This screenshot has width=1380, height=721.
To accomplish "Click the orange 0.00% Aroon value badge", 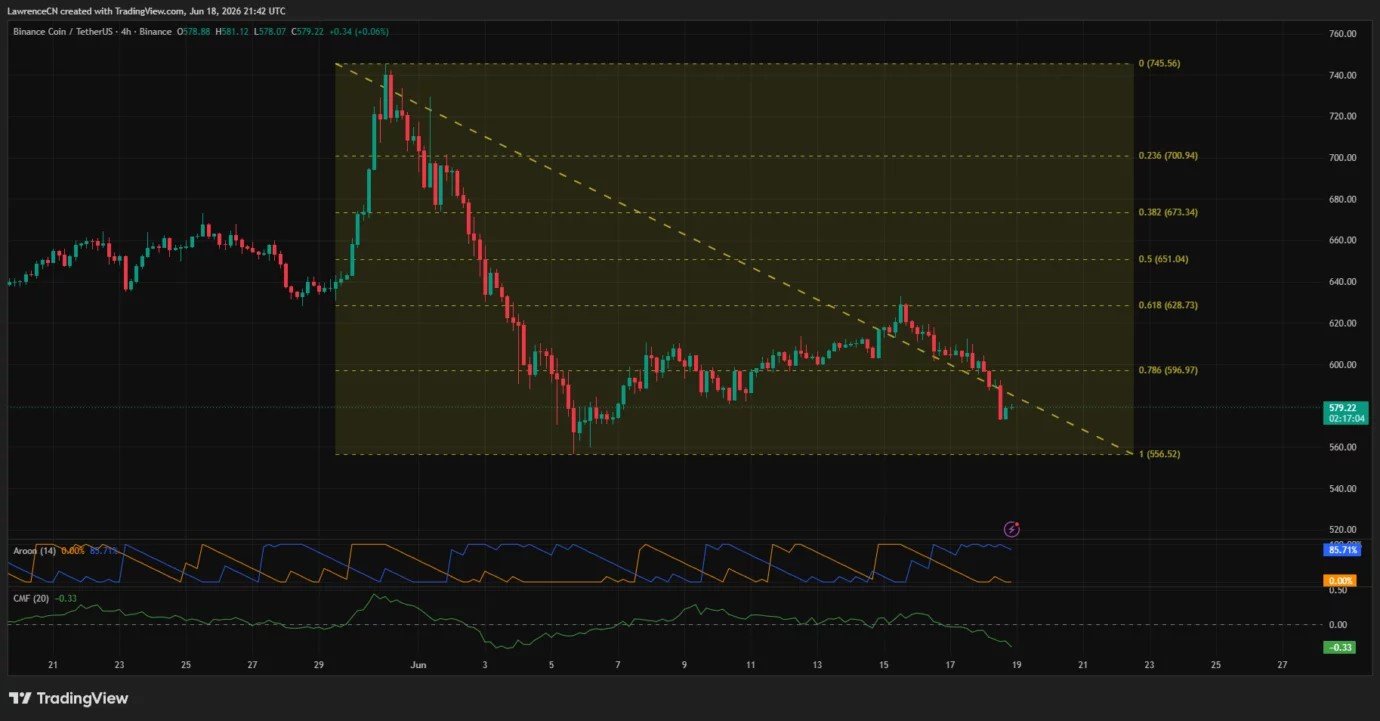I will coord(1342,580).
